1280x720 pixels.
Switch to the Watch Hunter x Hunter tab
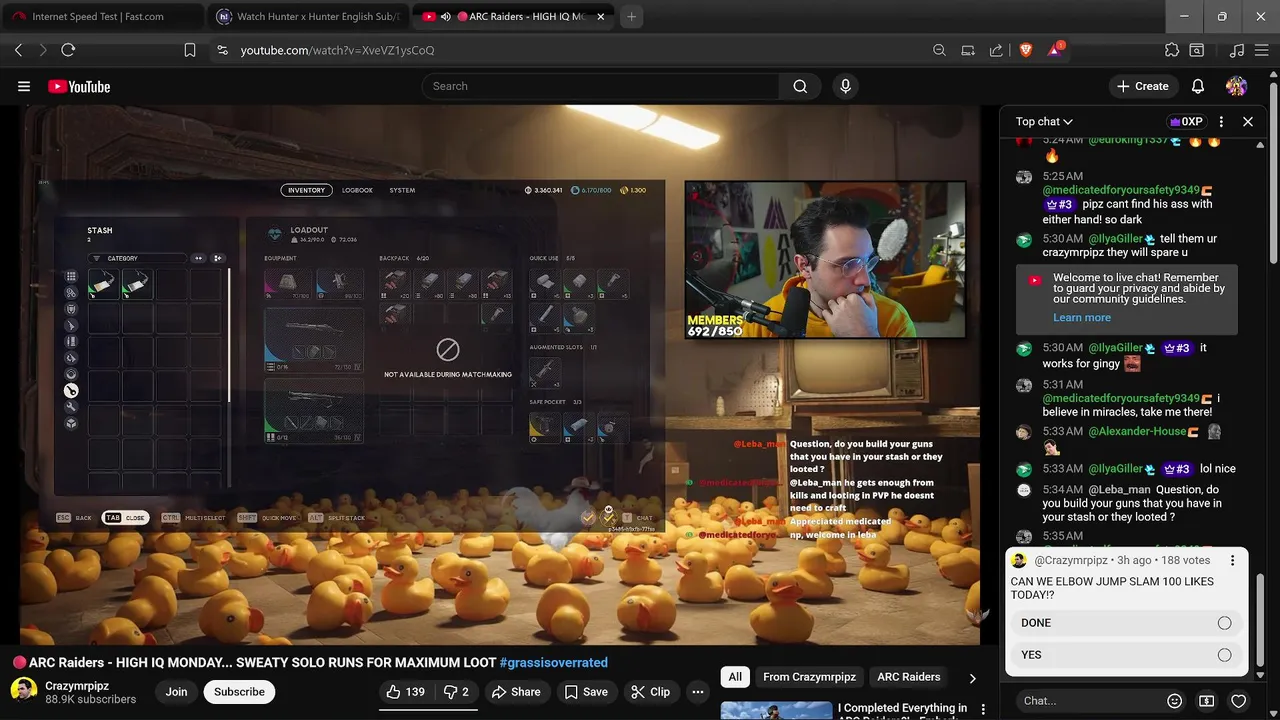[308, 17]
